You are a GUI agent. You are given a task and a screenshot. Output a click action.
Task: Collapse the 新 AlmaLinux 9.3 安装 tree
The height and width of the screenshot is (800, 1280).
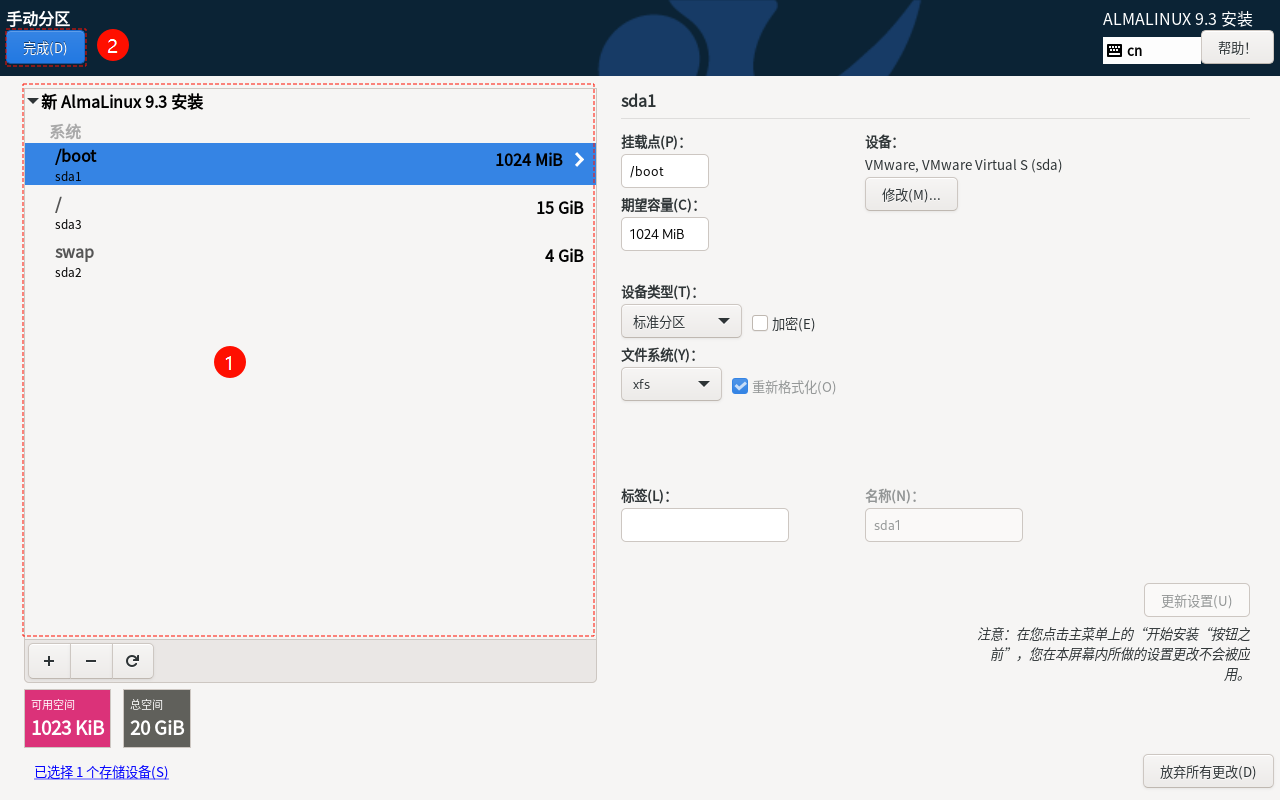(33, 102)
